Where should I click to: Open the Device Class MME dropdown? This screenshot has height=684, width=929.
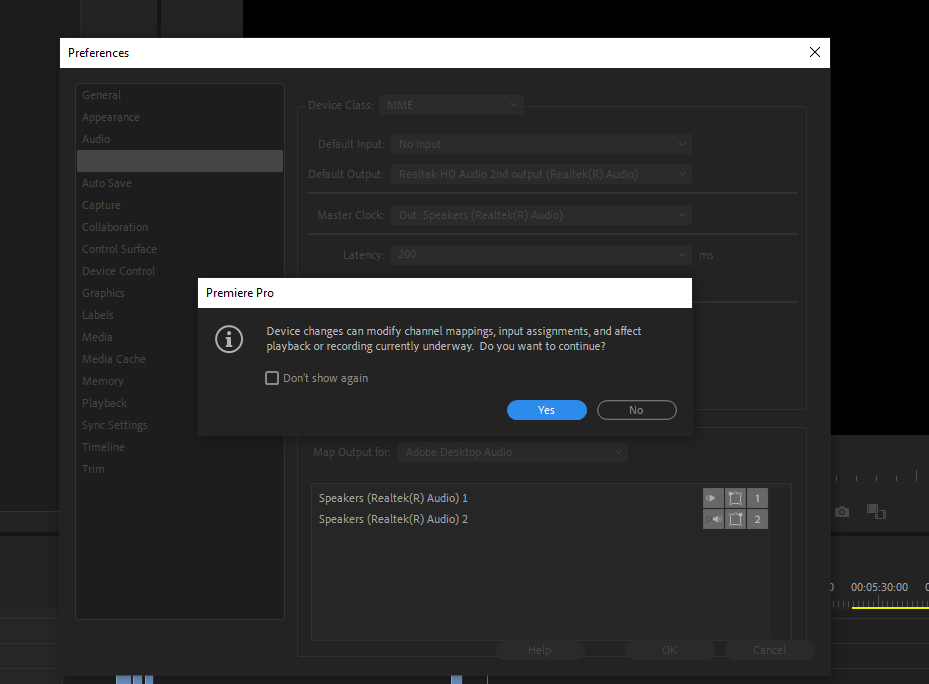[451, 105]
